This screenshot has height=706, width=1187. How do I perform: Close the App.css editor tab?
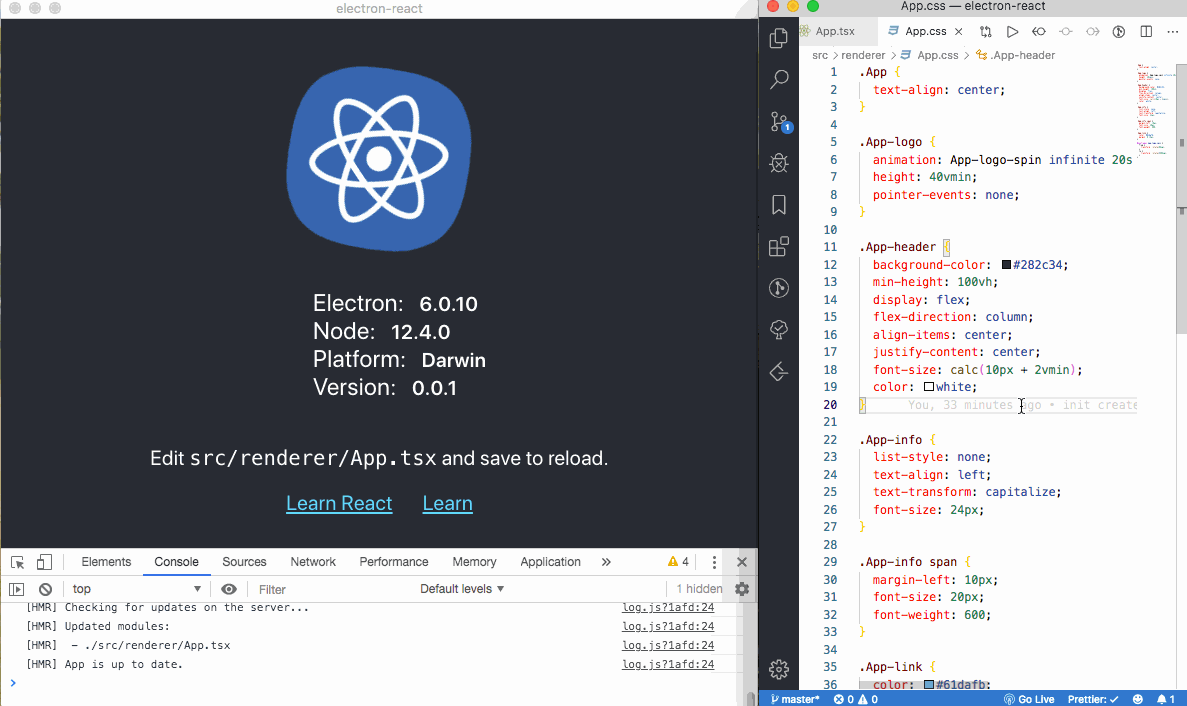(x=958, y=32)
